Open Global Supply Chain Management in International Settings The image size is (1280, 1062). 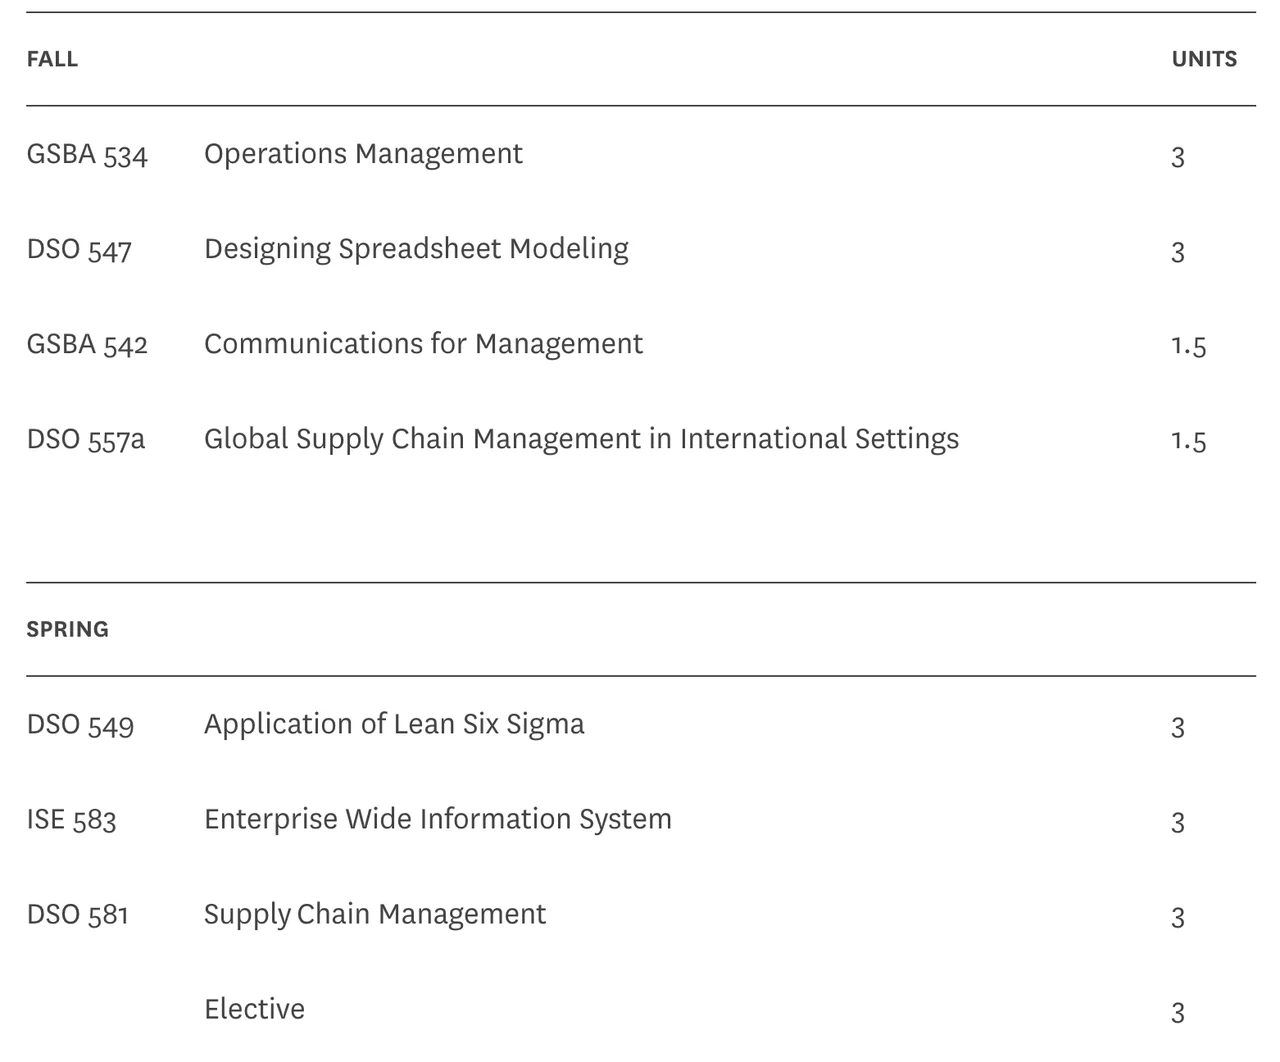pyautogui.click(x=581, y=439)
